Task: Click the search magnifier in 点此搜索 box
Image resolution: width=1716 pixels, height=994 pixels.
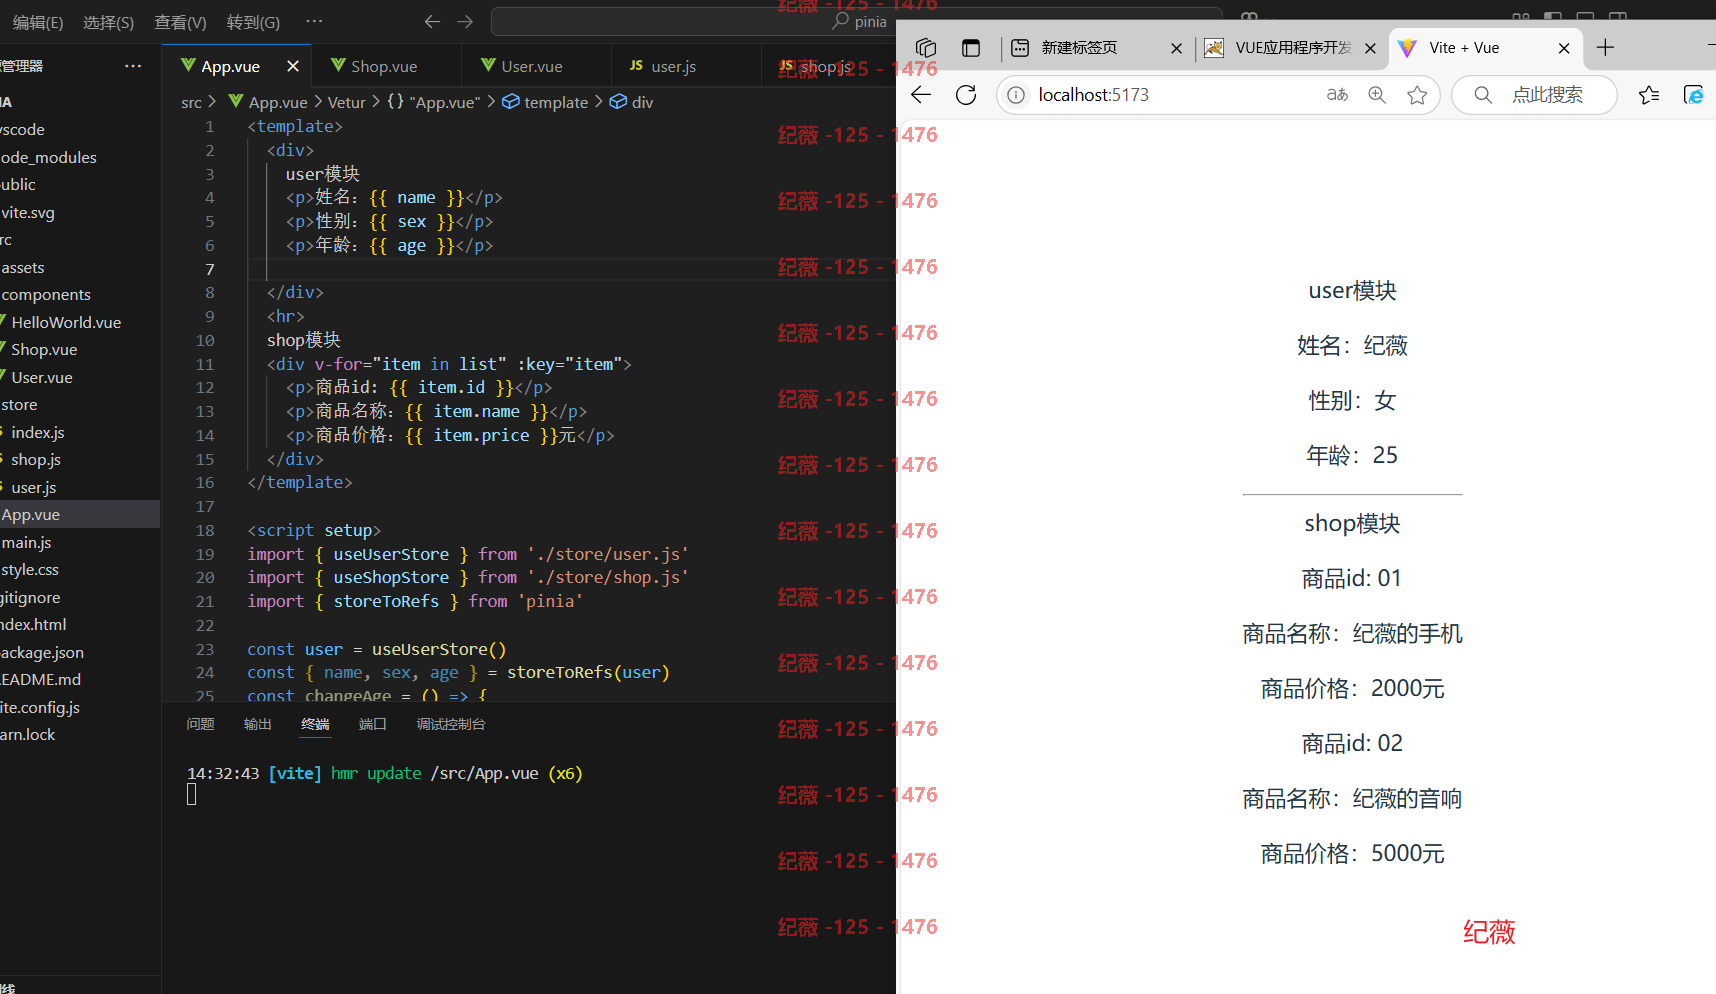Action: (x=1483, y=94)
